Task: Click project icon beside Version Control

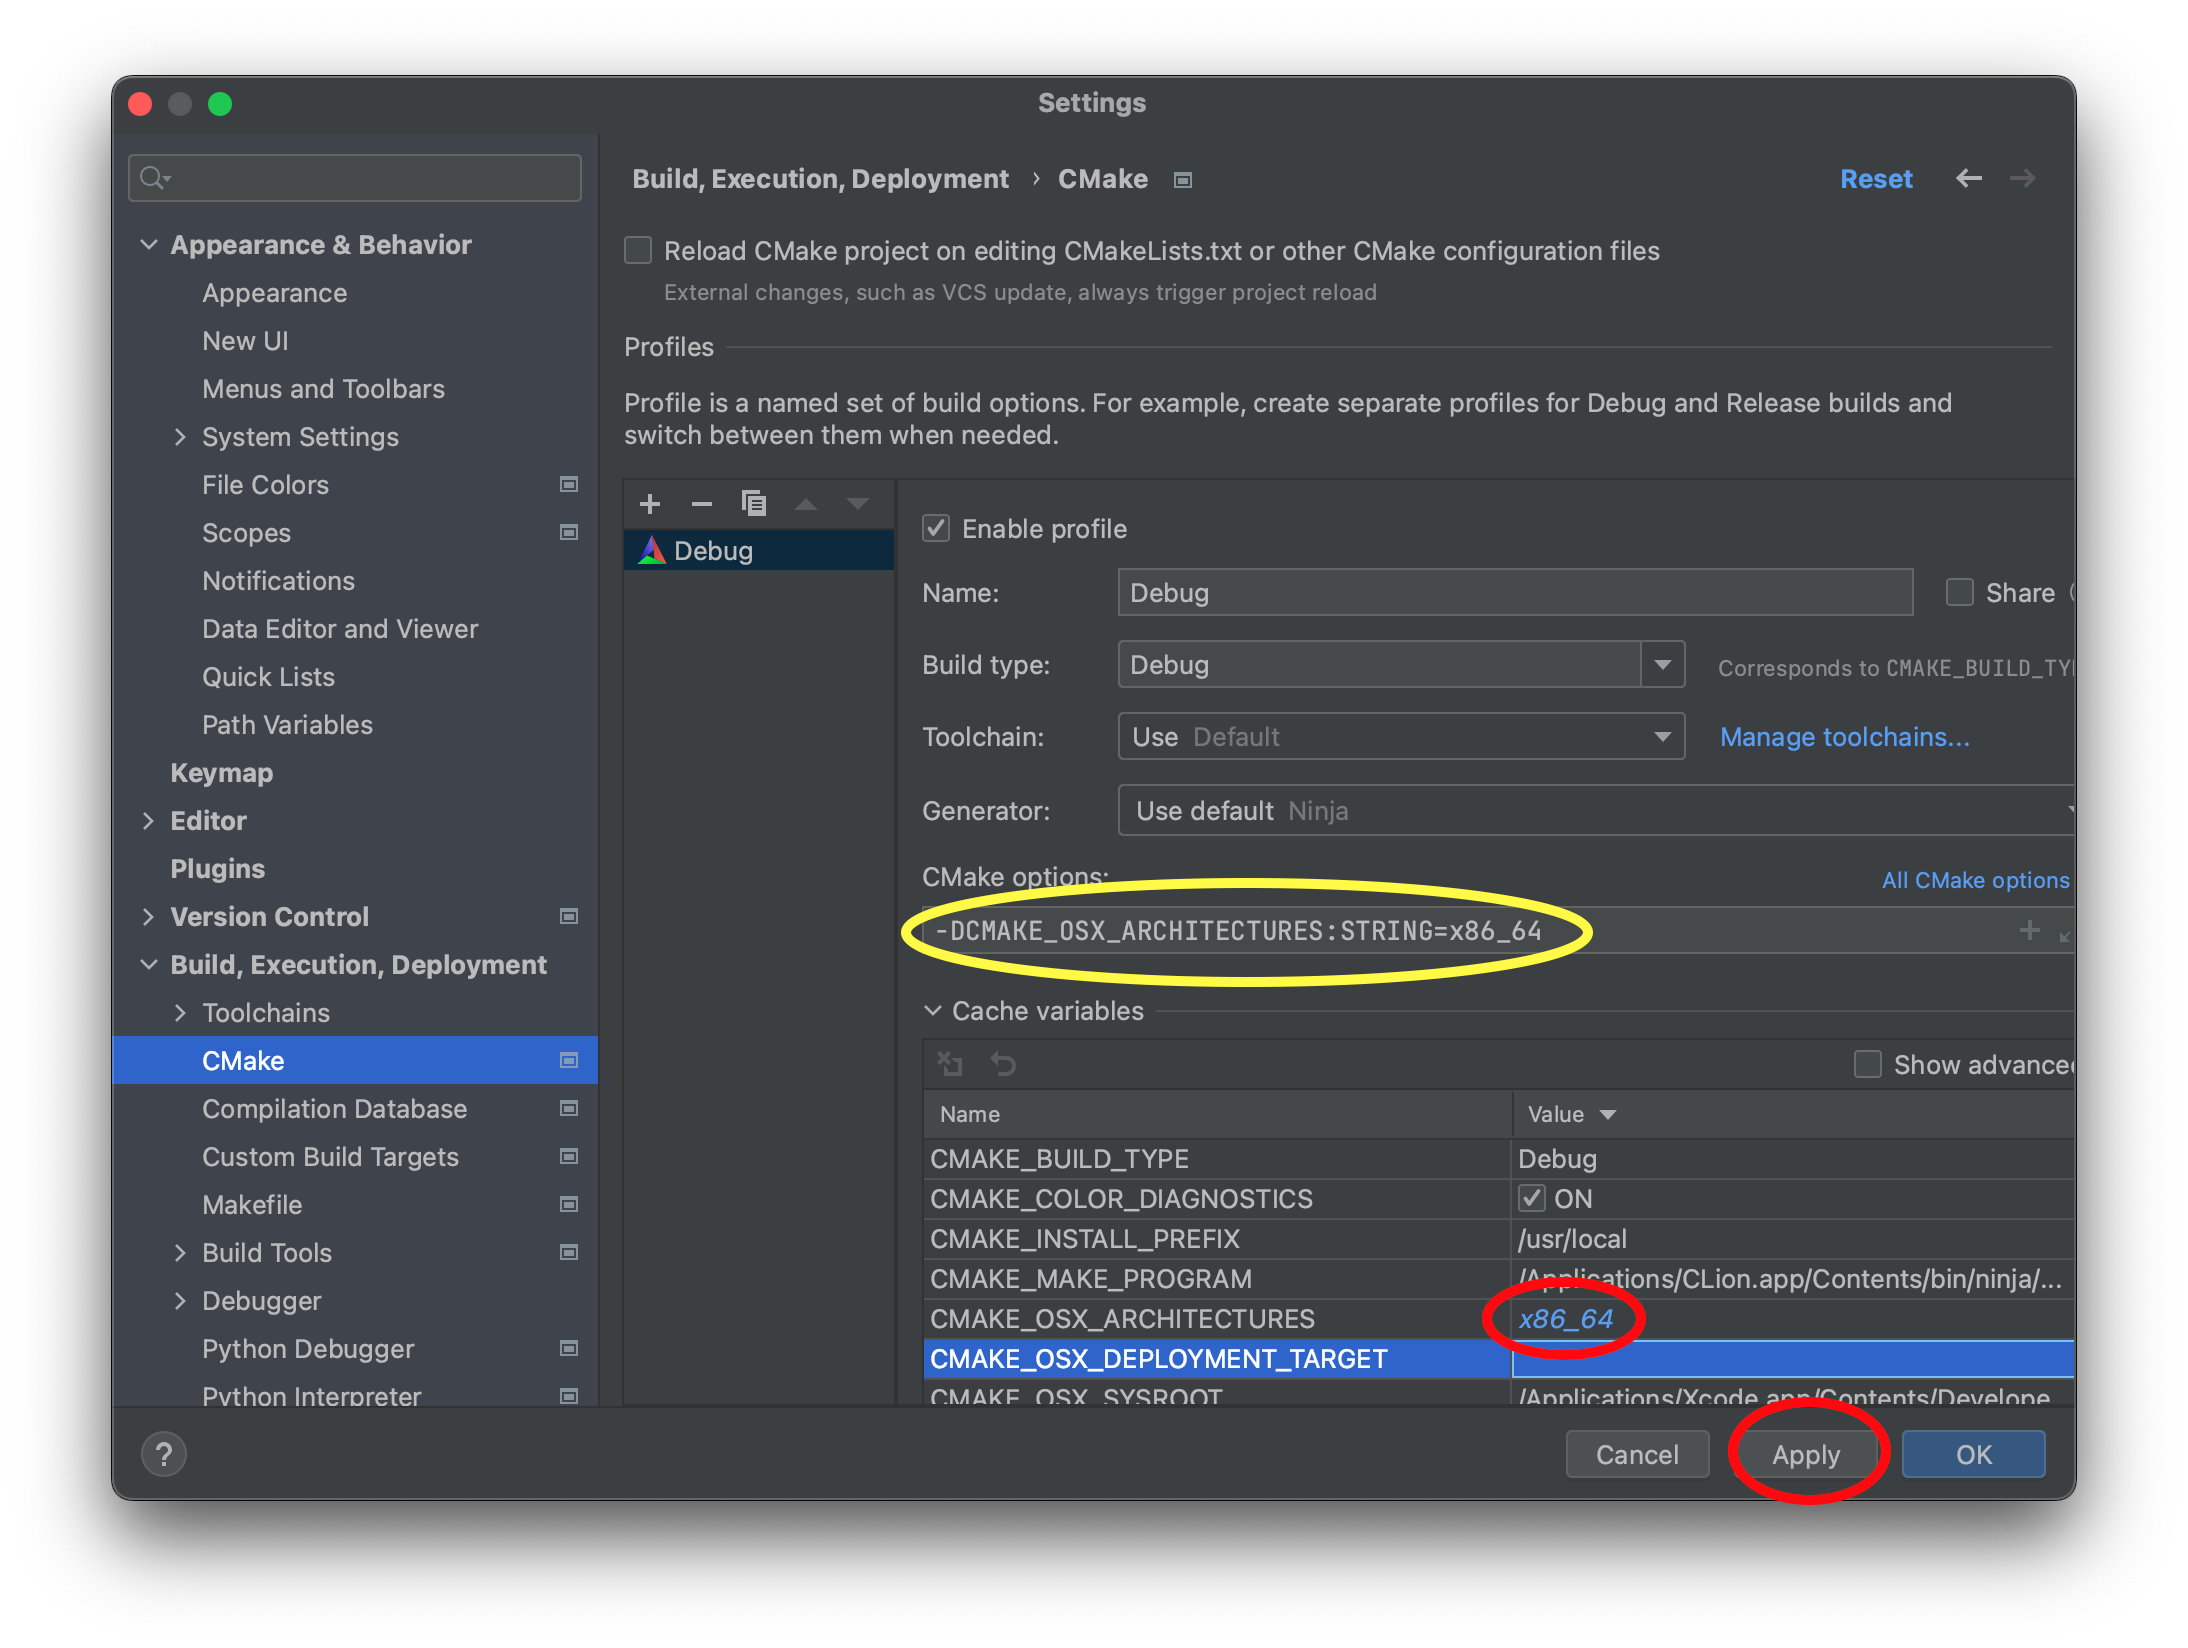Action: 569,917
